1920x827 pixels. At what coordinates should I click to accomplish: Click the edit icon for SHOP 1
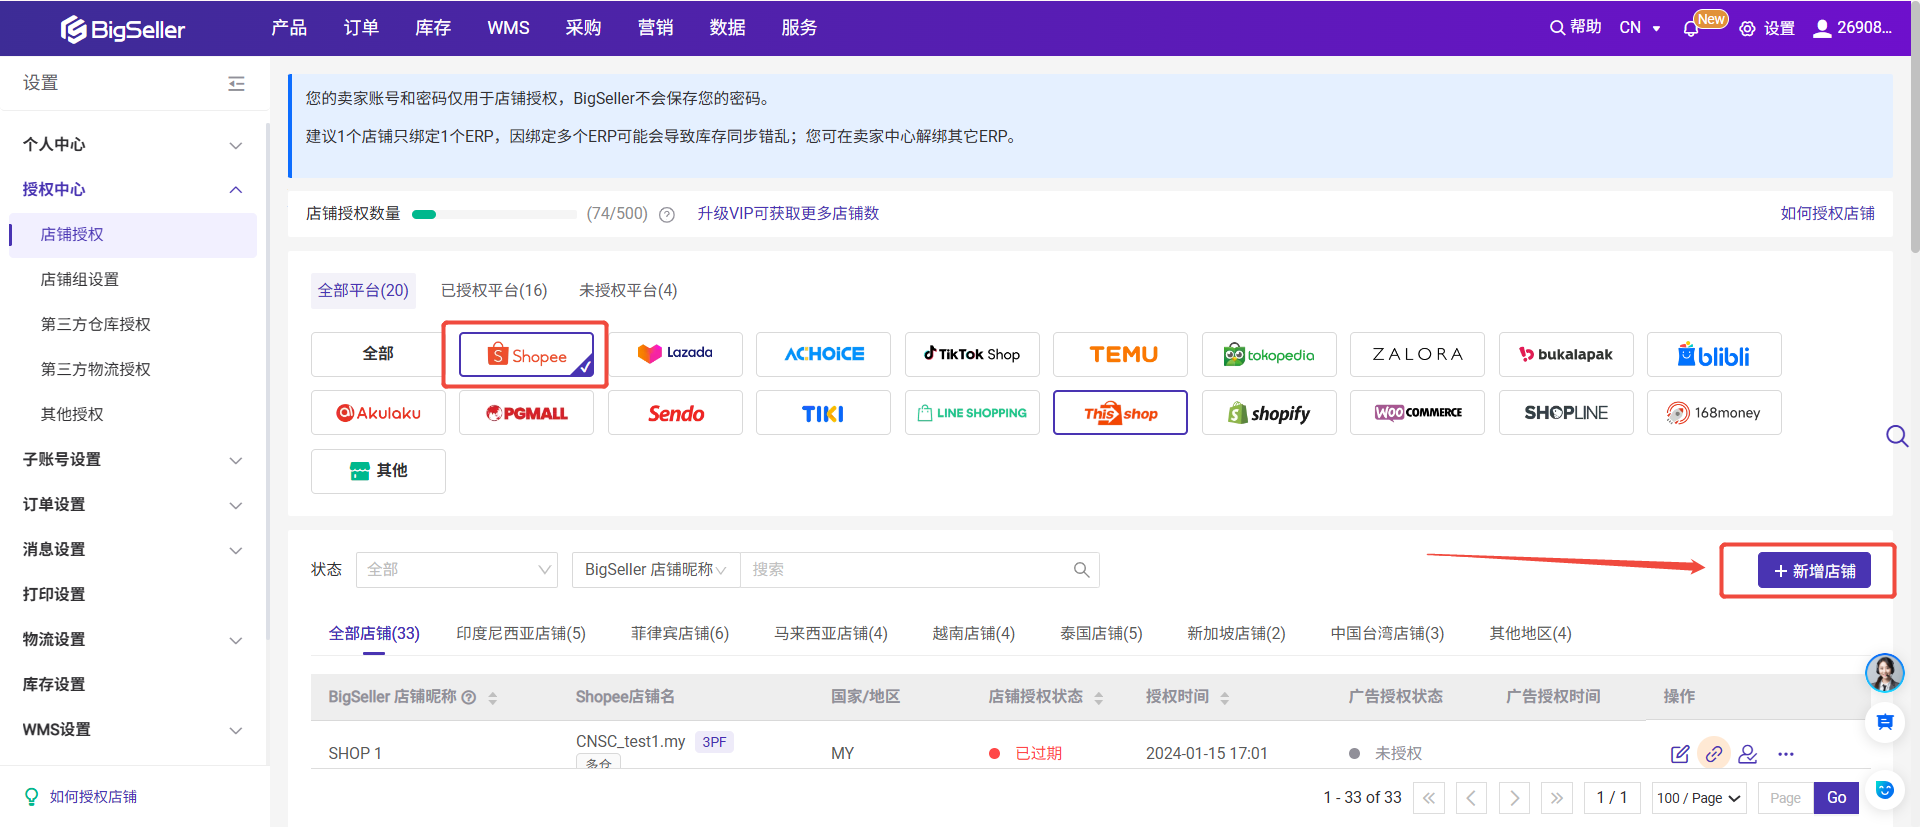pos(1680,754)
